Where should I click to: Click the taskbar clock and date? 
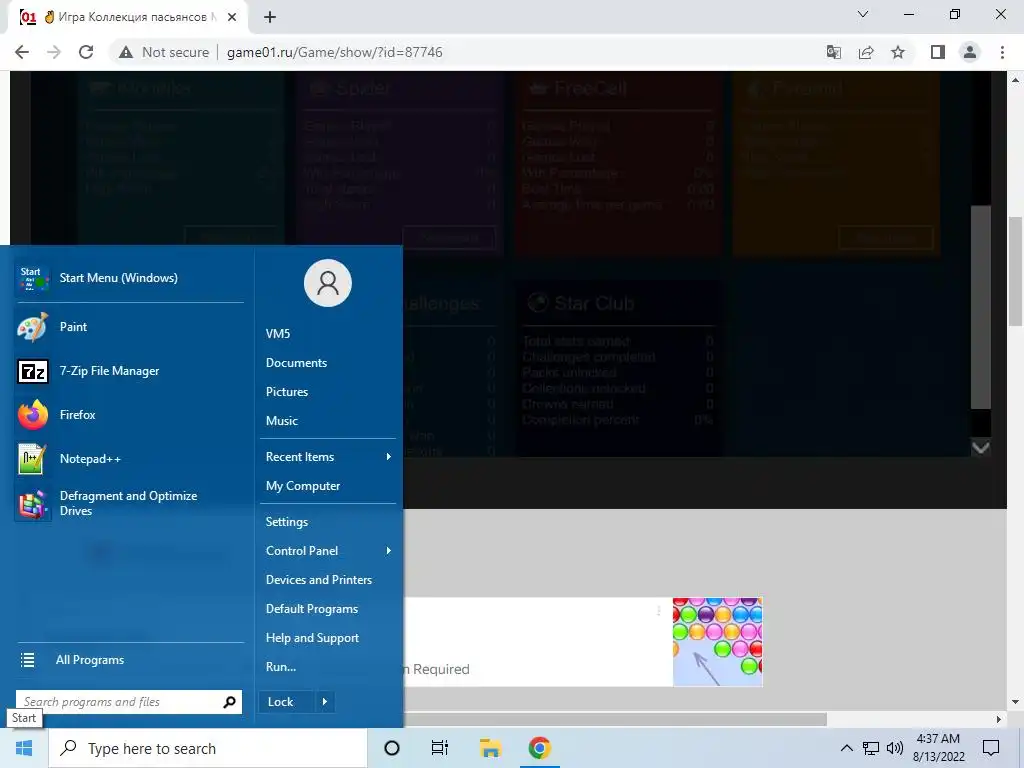[x=938, y=748]
